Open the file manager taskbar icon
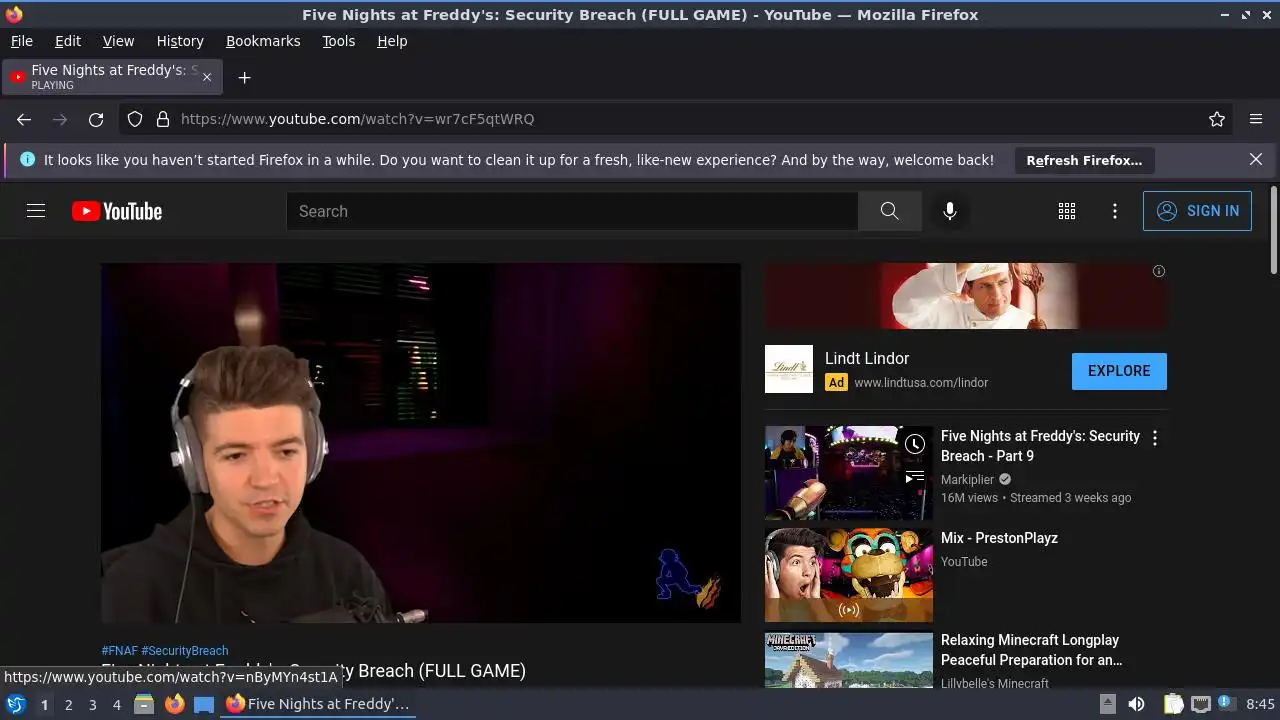Screen dimensions: 1280x720 (144, 704)
